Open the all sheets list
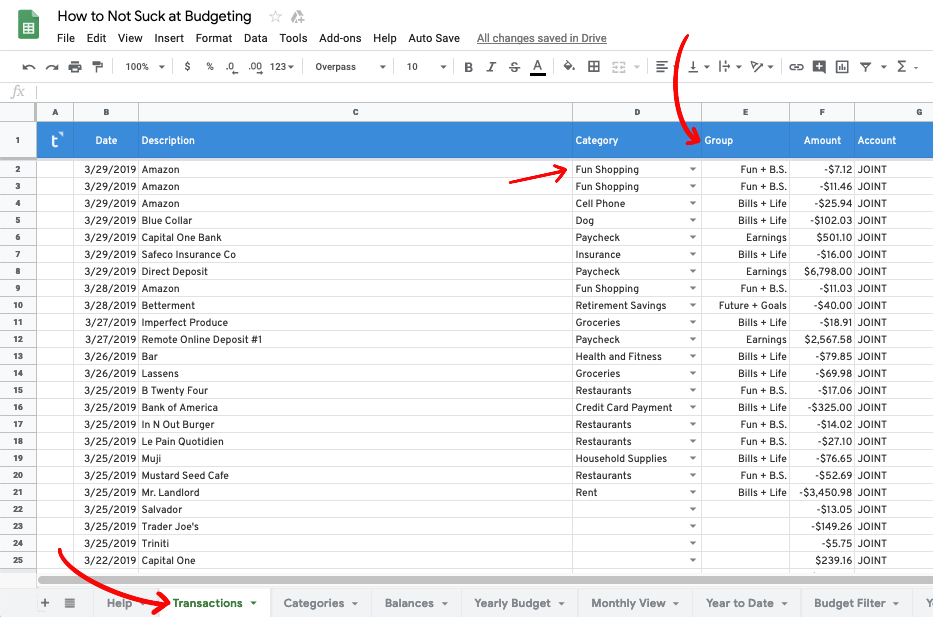The image size is (933, 617). 70,603
